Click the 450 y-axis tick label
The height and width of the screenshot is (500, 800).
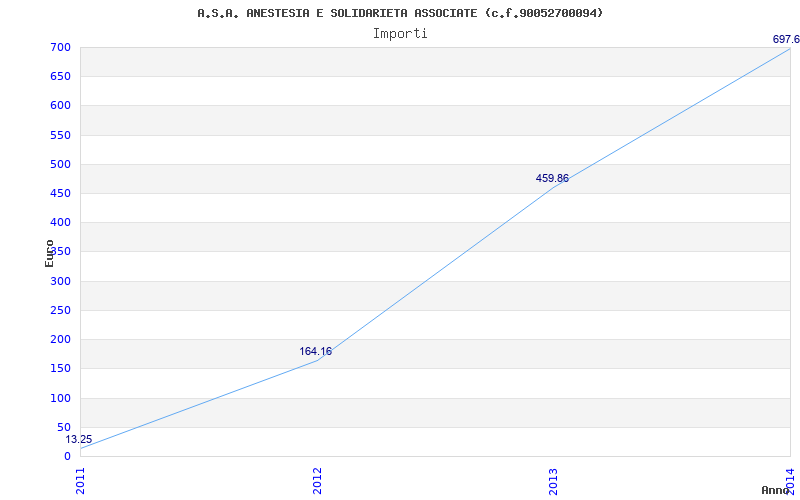[61, 193]
